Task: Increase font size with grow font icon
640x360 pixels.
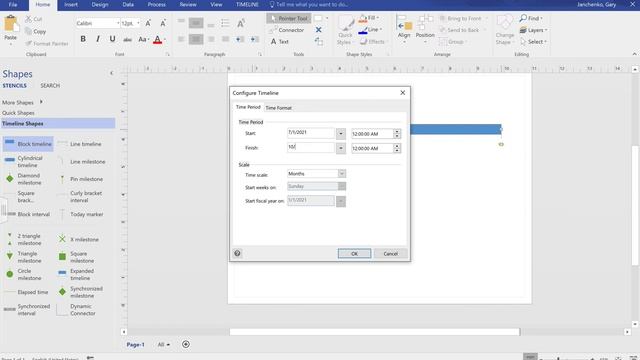Action: (x=148, y=23)
